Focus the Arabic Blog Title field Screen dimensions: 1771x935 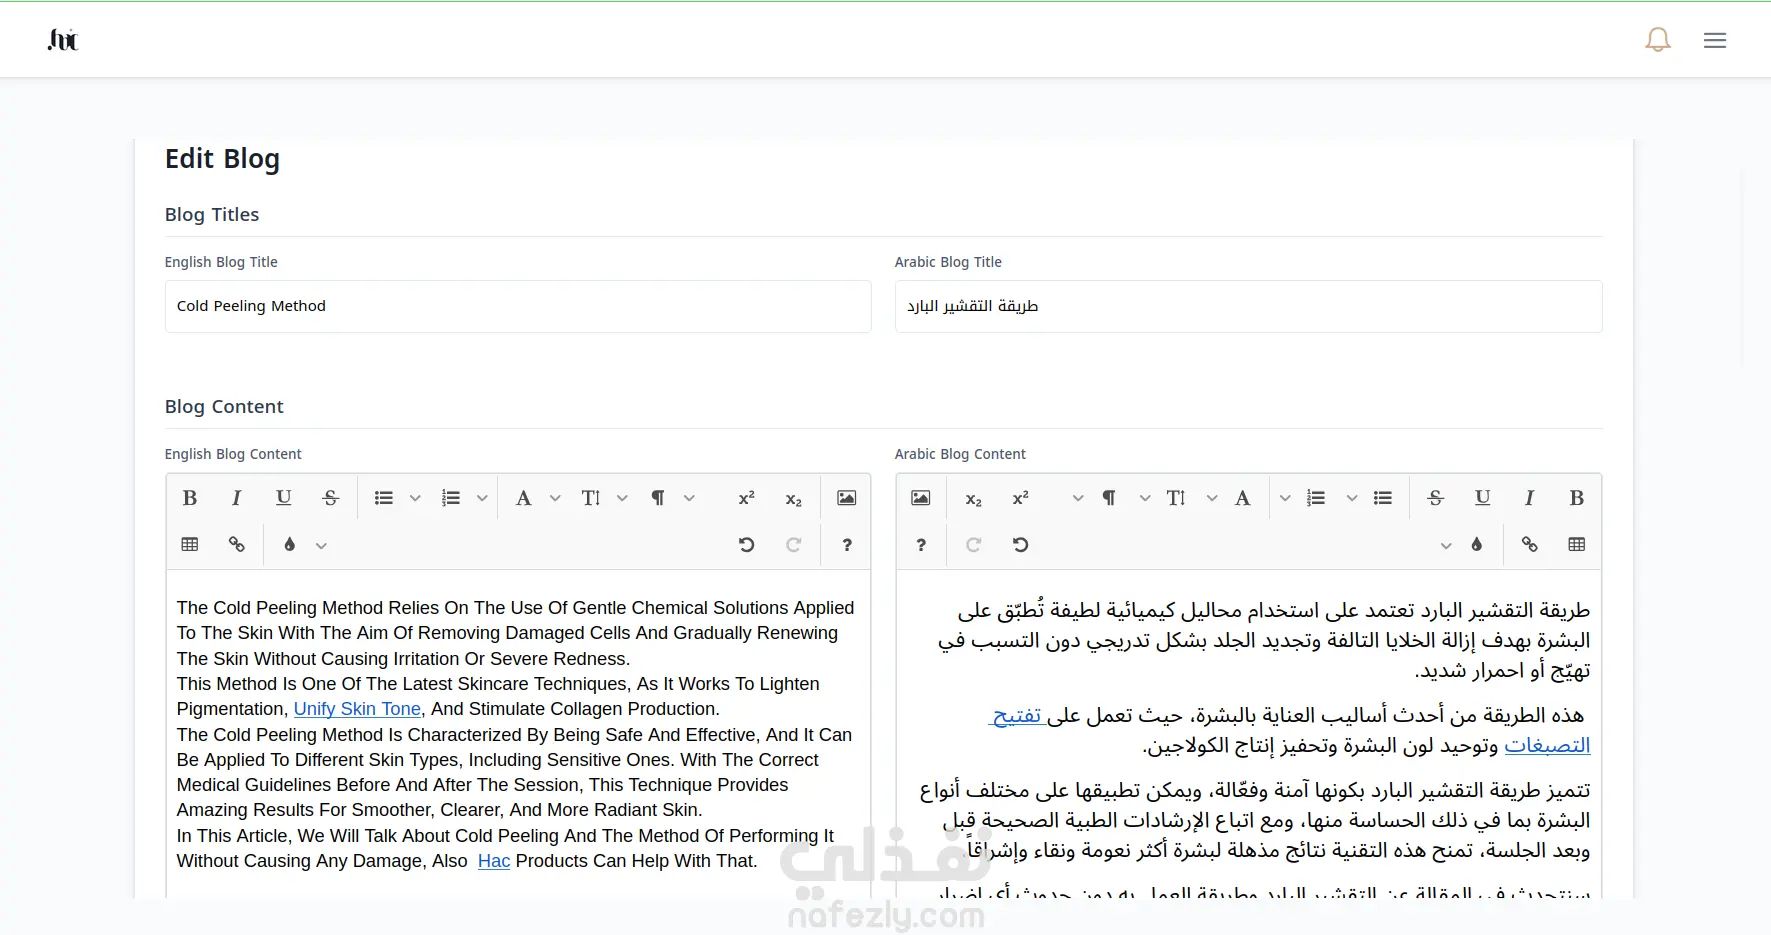(x=1248, y=306)
